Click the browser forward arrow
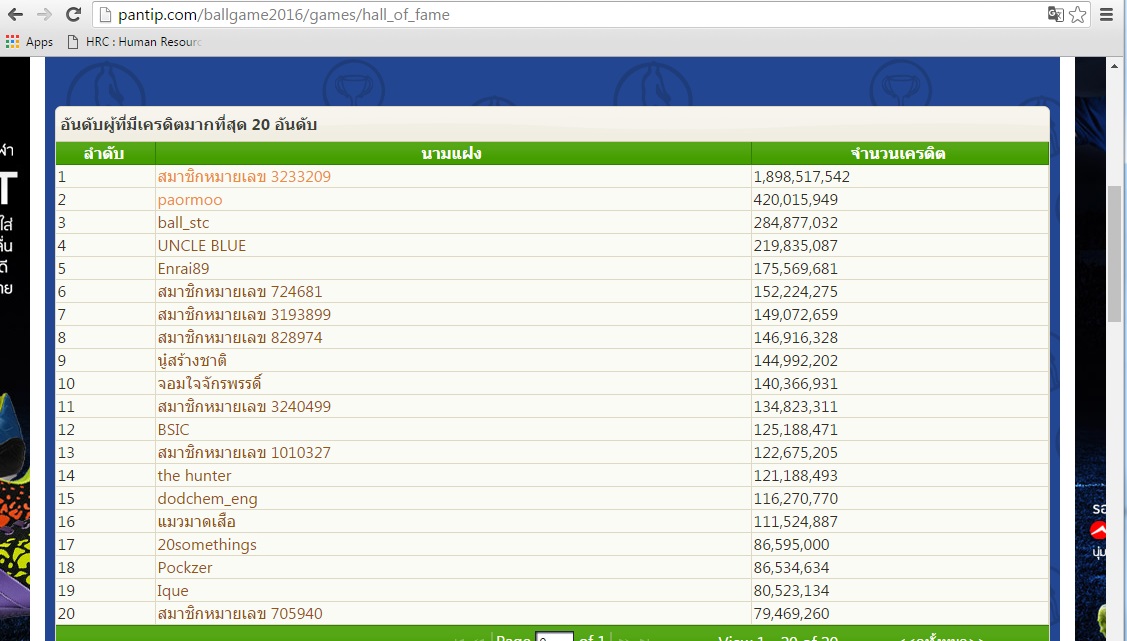The height and width of the screenshot is (641, 1127). point(44,14)
